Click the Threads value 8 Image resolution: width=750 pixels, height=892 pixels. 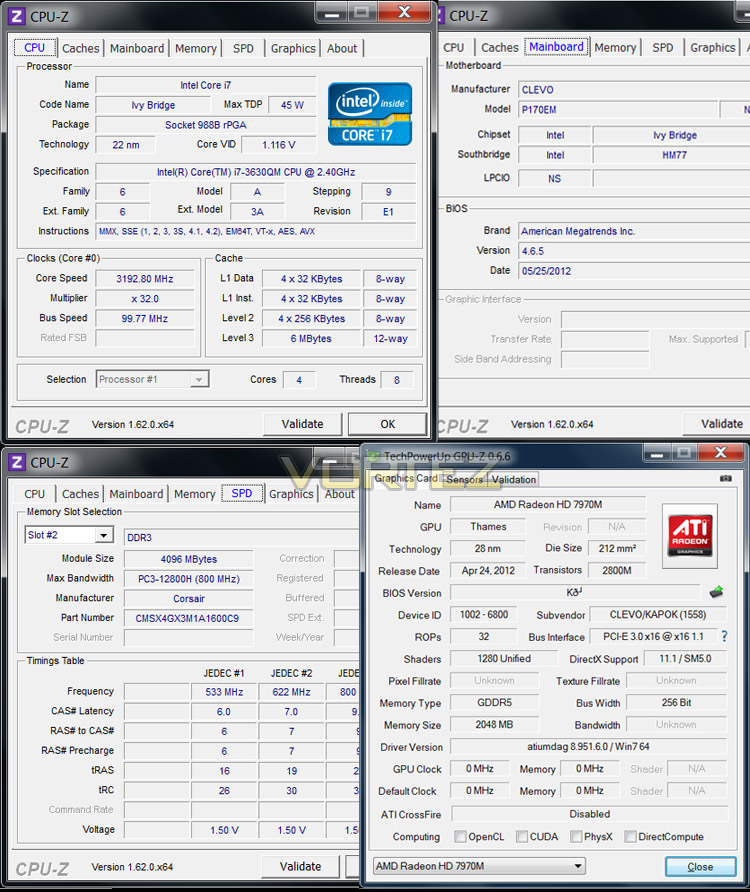[397, 379]
